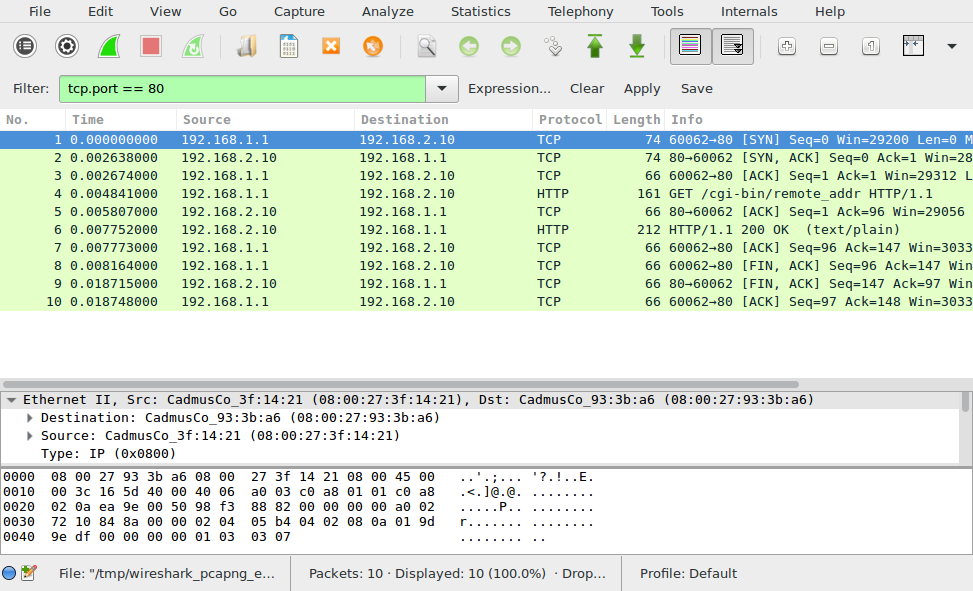Sort by the Destination column header
The width and height of the screenshot is (973, 591).
tap(443, 120)
